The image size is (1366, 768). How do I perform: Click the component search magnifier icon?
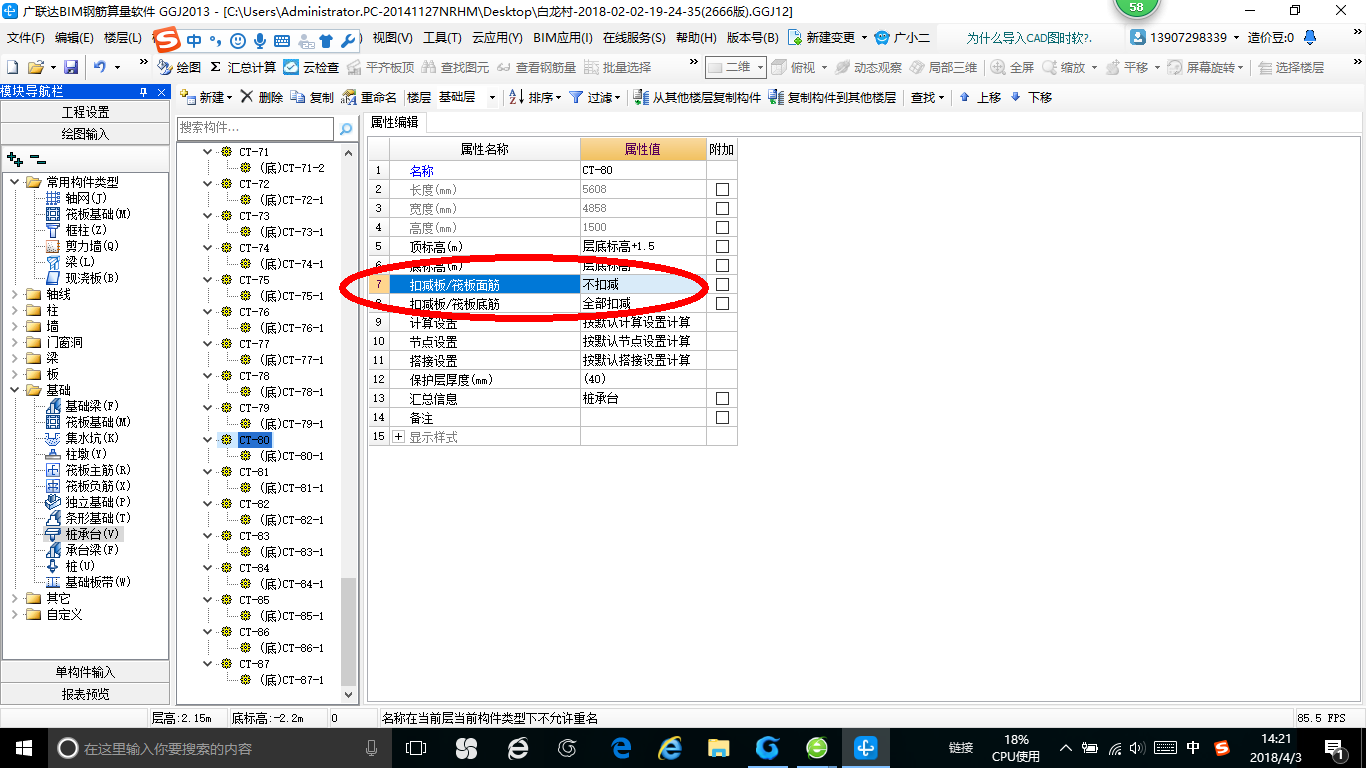pyautogui.click(x=346, y=129)
